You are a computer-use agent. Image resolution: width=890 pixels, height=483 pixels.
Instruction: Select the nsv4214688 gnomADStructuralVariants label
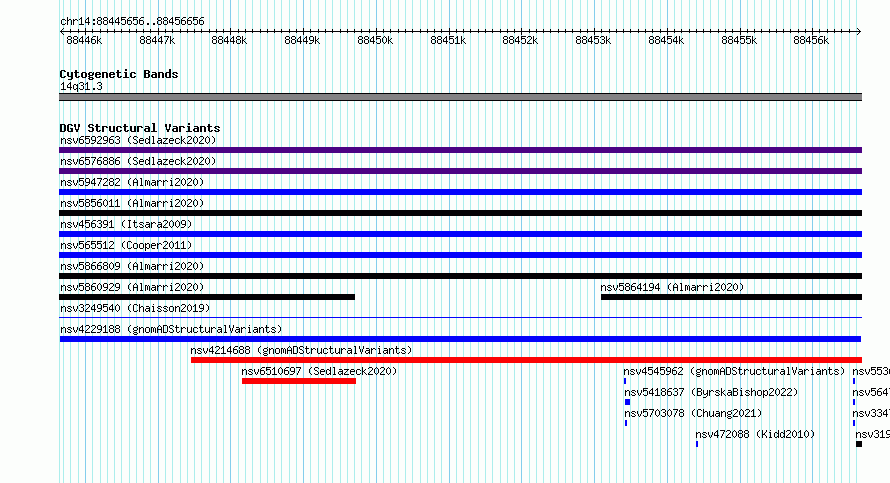pyautogui.click(x=301, y=350)
